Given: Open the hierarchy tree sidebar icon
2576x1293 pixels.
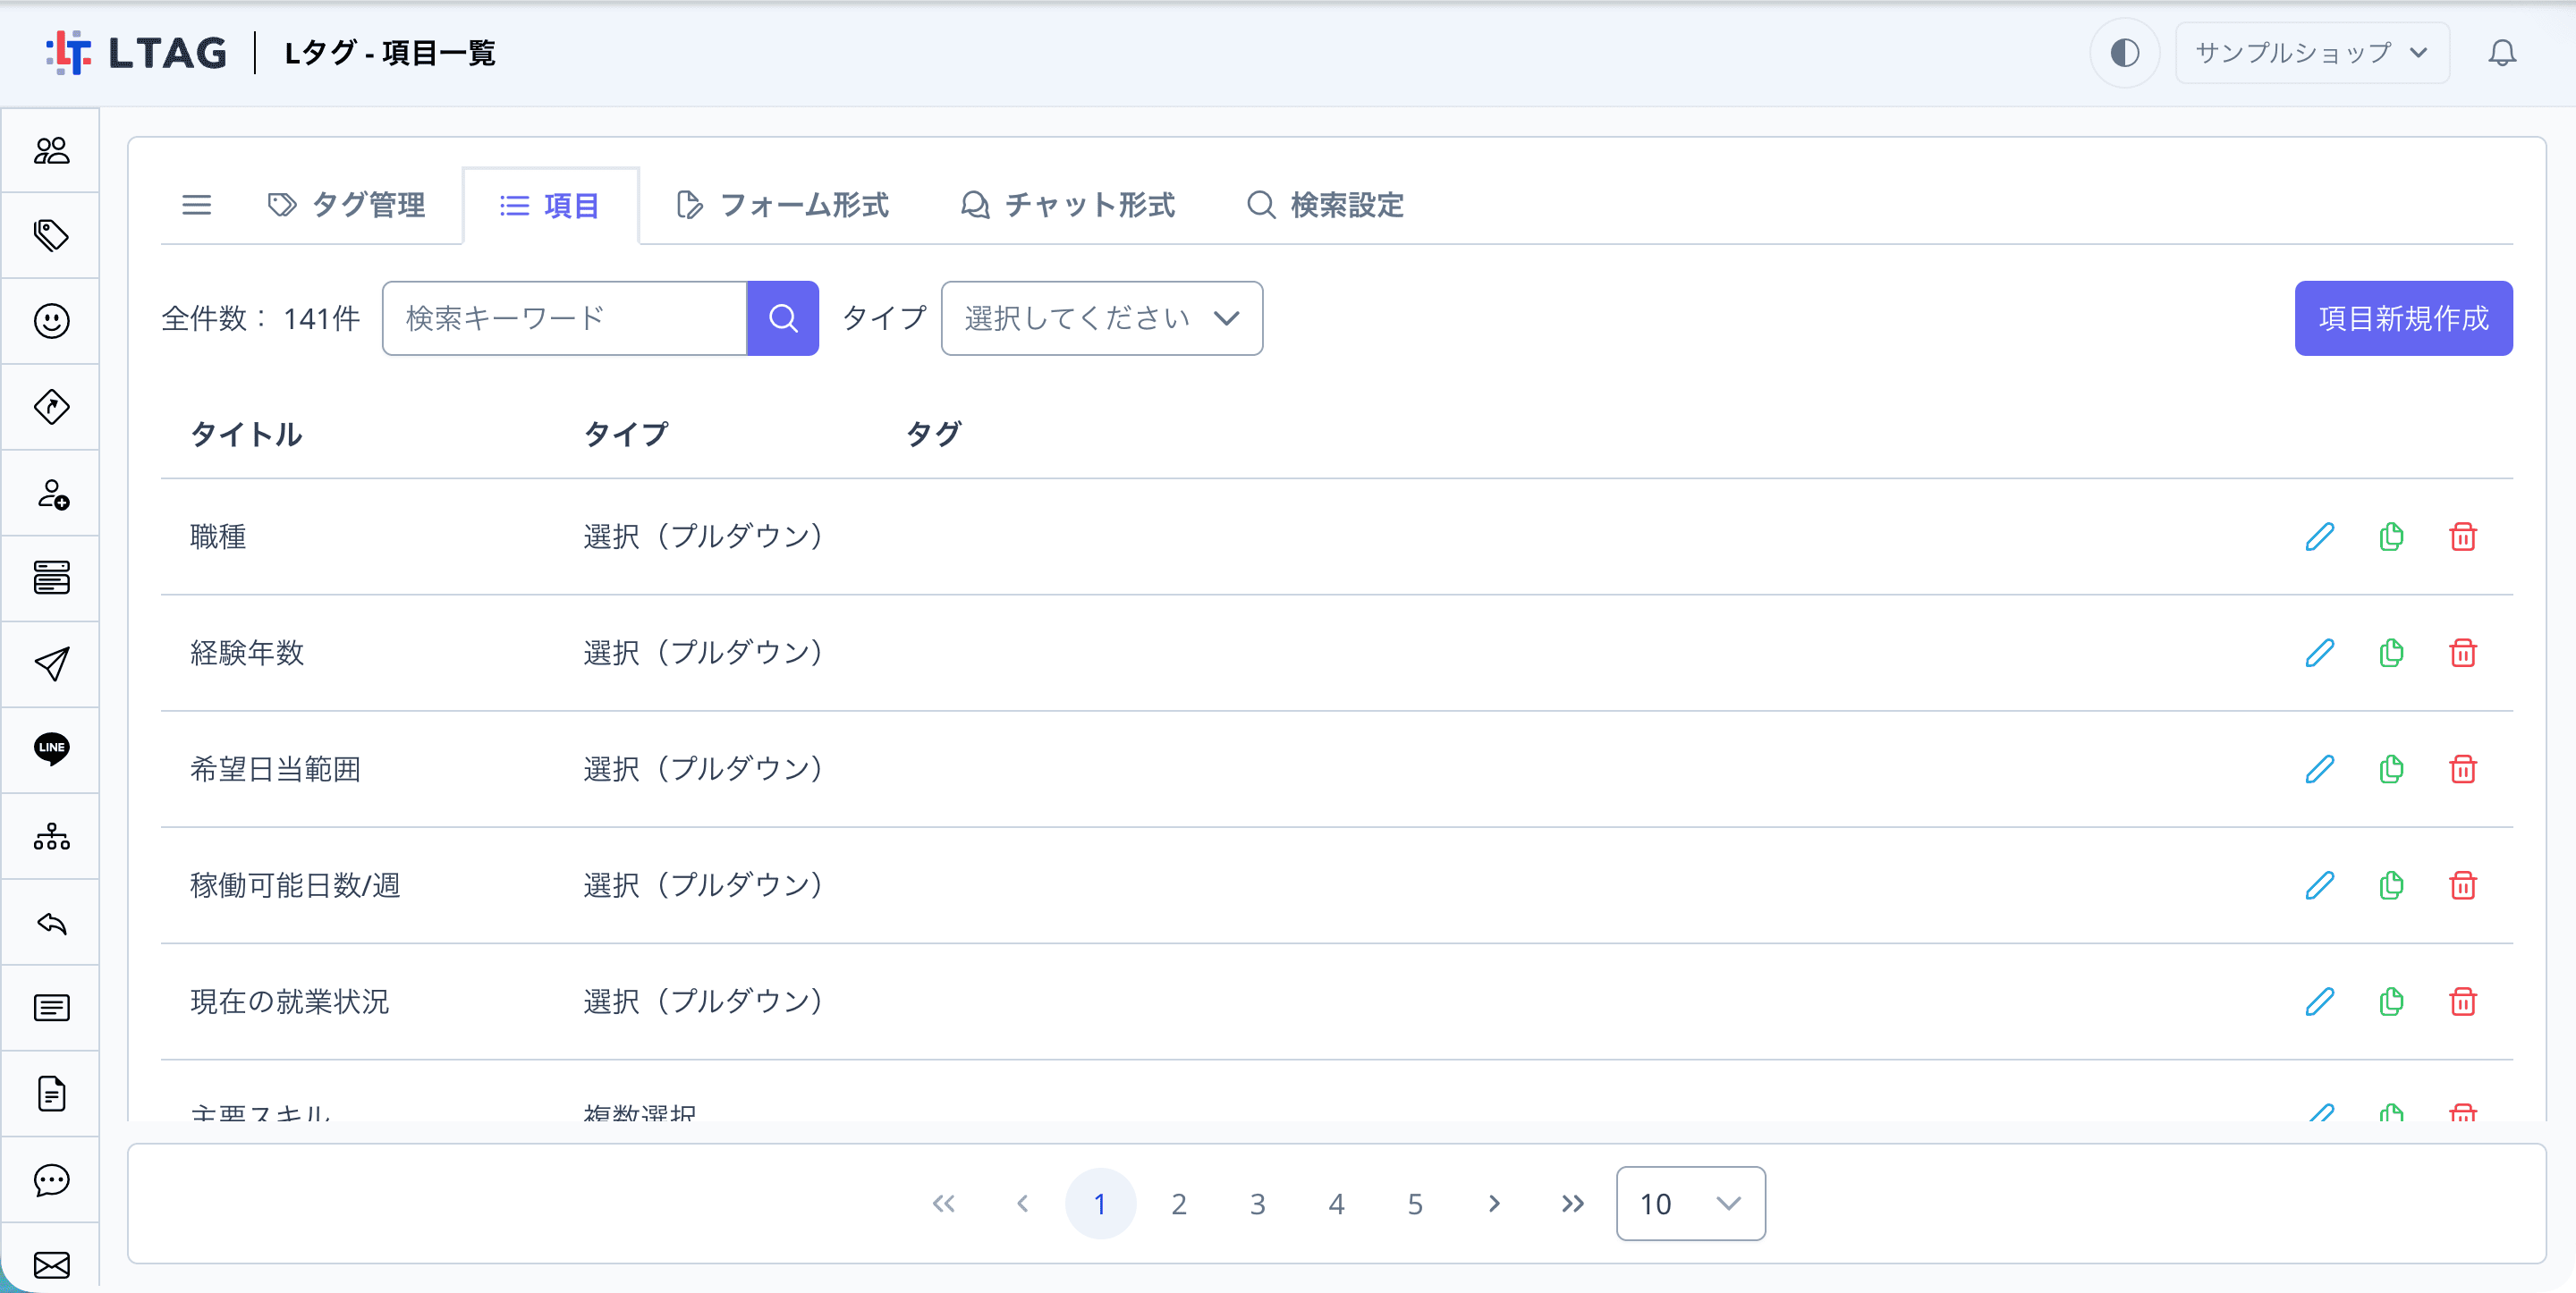Looking at the screenshot, I should 51,836.
